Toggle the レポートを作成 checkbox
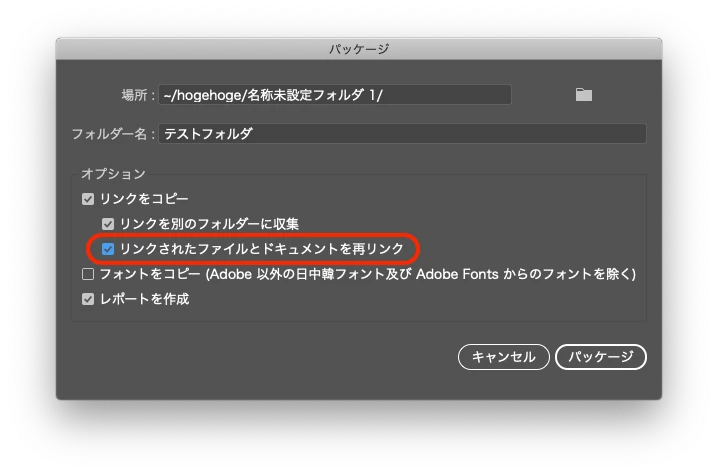This screenshot has width=718, height=474. click(88, 299)
